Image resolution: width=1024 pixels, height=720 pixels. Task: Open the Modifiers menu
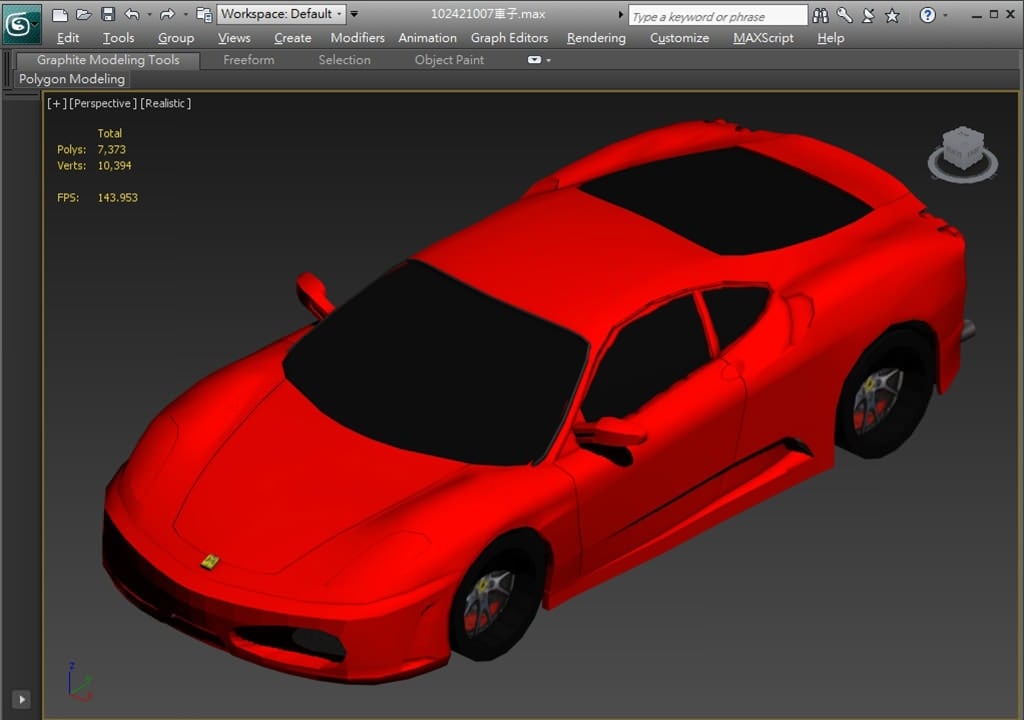tap(357, 38)
